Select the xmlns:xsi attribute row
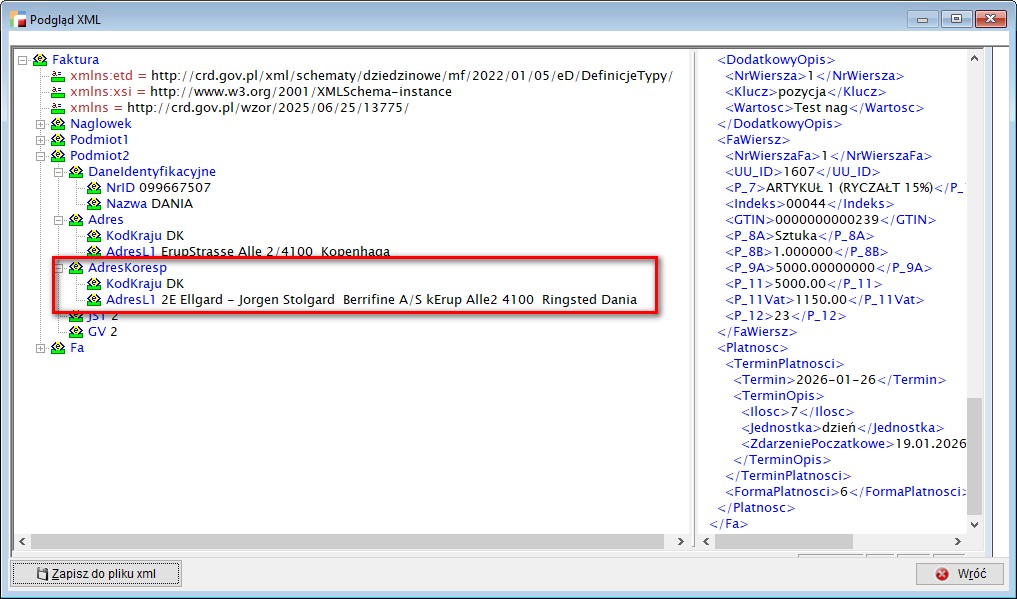The width and height of the screenshot is (1017, 599). pos(260,92)
